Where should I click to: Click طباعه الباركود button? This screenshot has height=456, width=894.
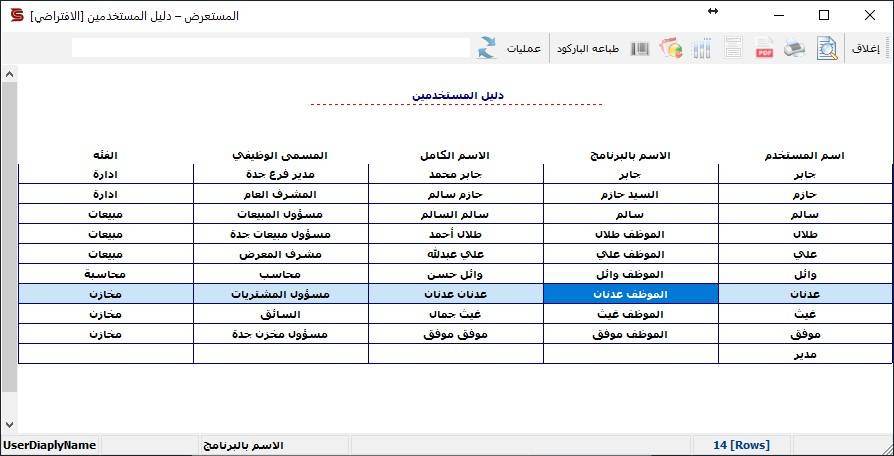point(588,49)
